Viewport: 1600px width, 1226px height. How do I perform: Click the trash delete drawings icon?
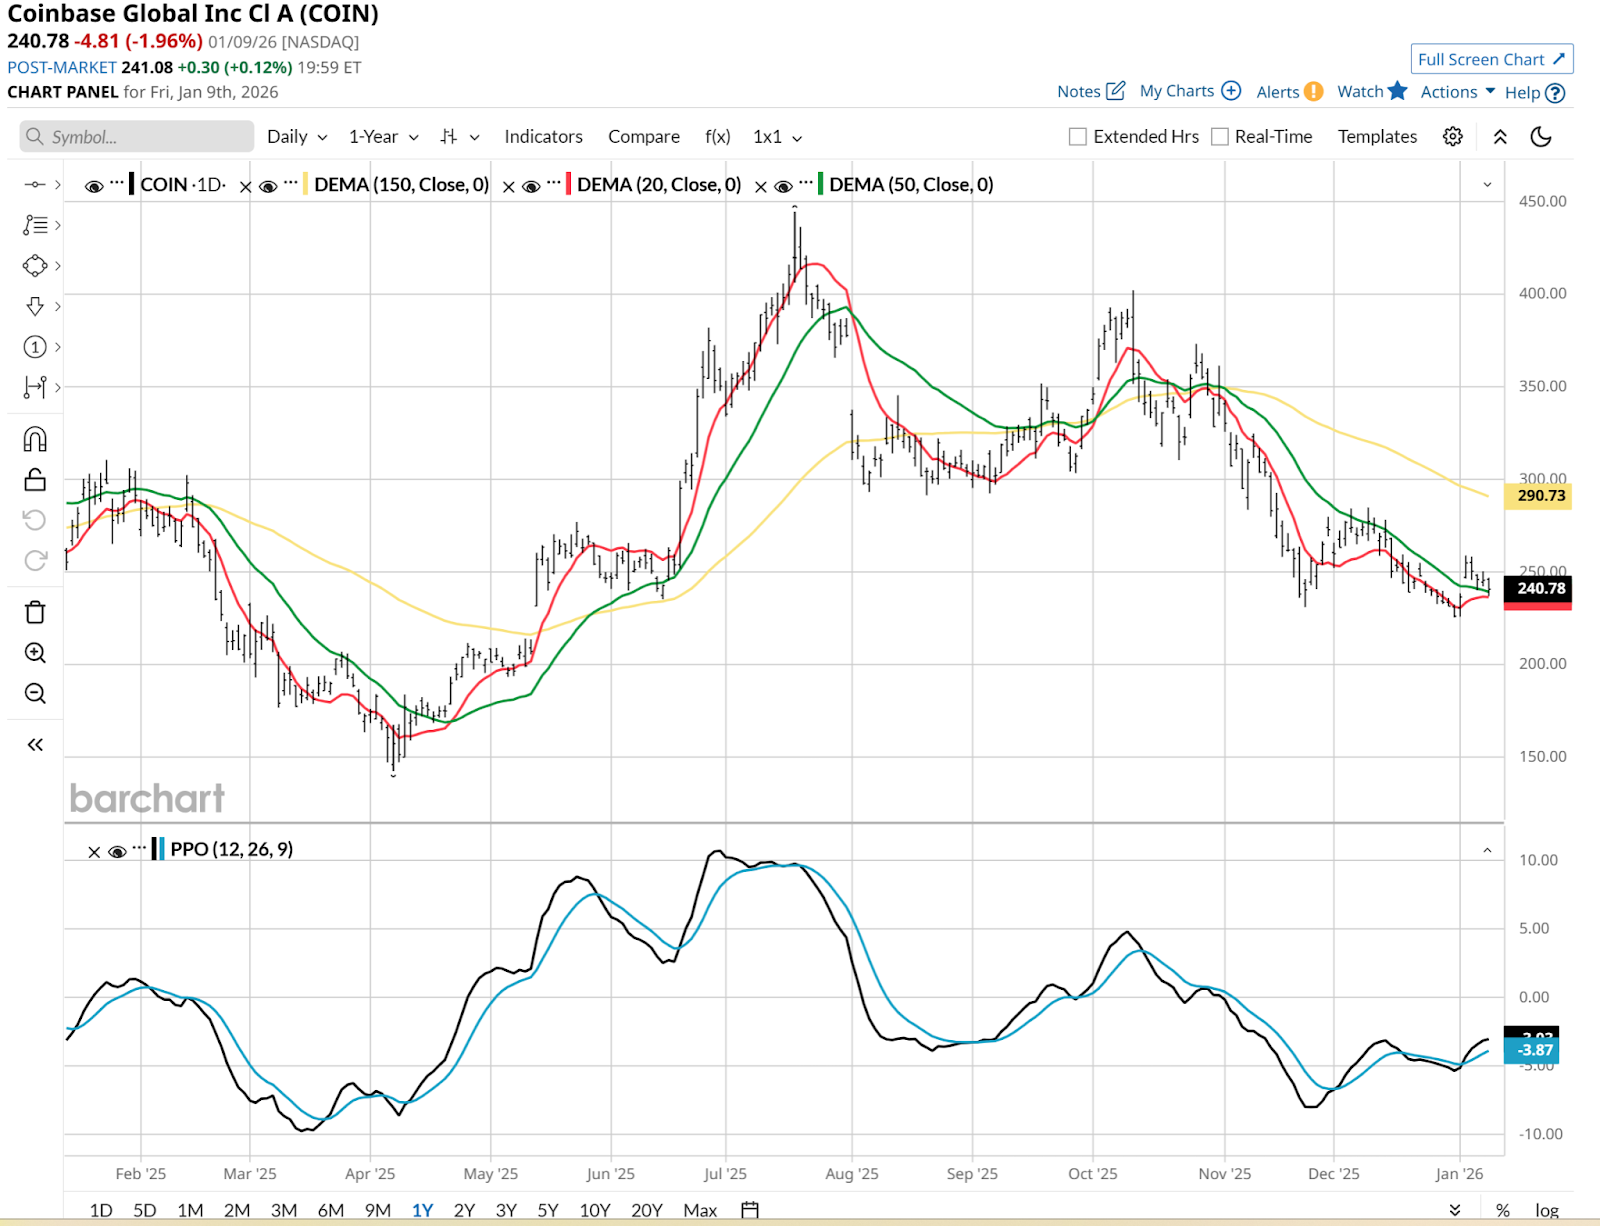coord(35,612)
